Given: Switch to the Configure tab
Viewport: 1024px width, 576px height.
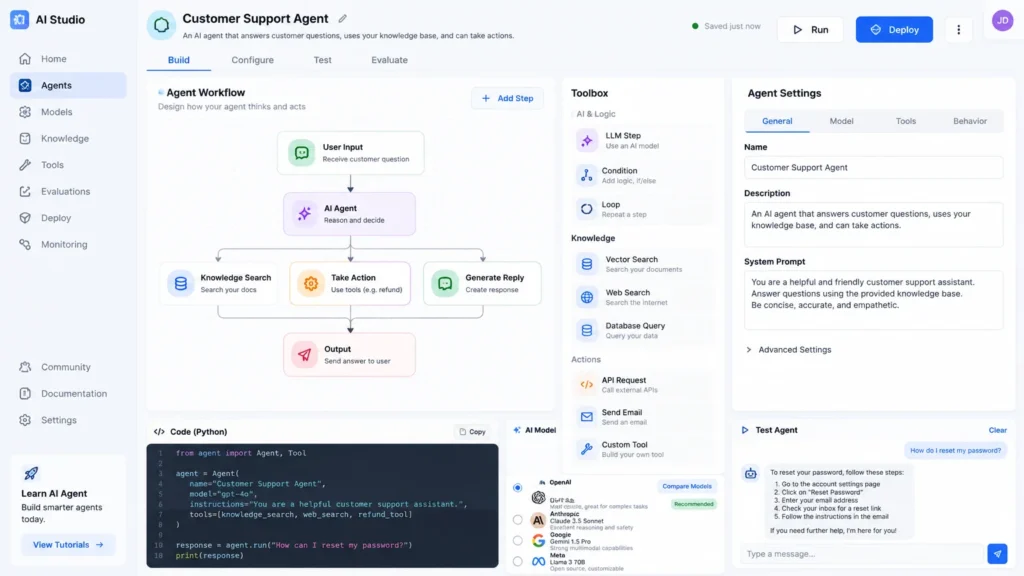Looking at the screenshot, I should tap(252, 60).
